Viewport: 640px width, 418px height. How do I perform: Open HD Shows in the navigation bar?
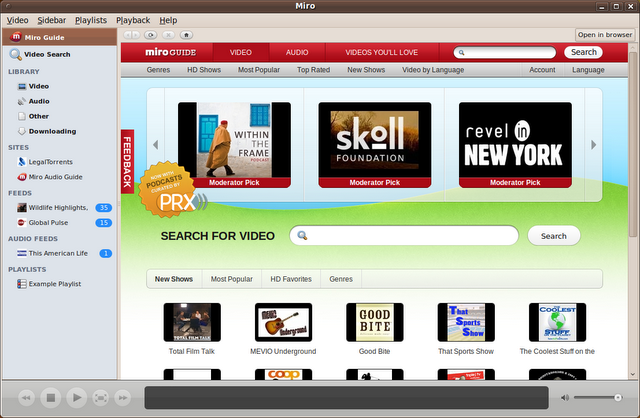click(204, 70)
